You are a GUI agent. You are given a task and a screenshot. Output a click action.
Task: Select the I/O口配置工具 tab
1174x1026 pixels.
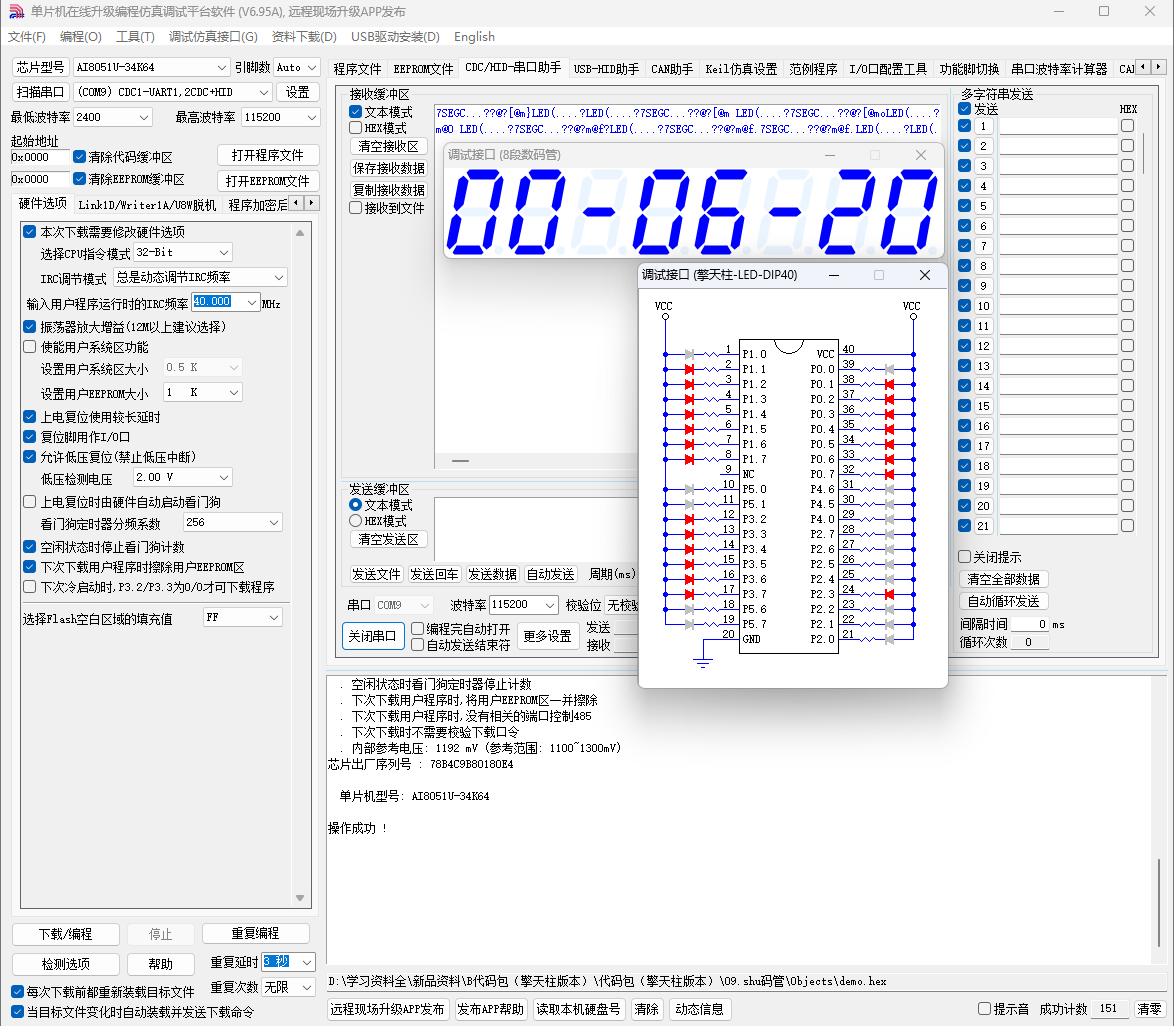click(x=888, y=69)
